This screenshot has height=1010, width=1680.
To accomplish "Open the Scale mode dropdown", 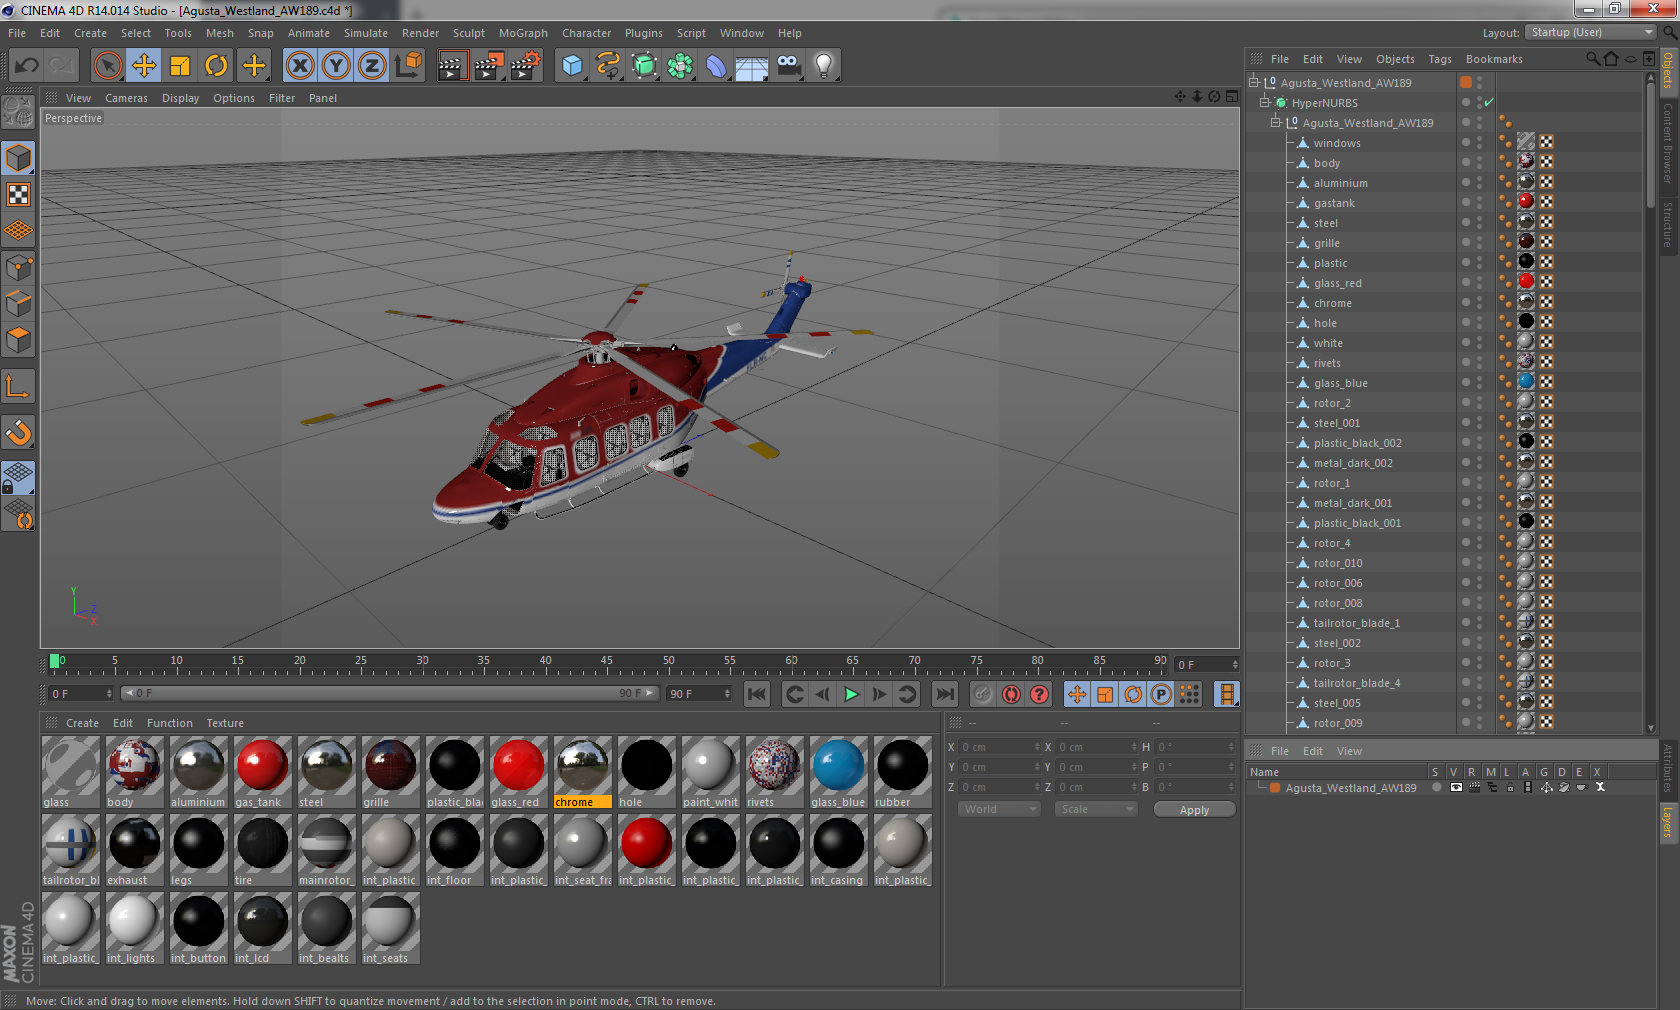I will click(x=1096, y=809).
